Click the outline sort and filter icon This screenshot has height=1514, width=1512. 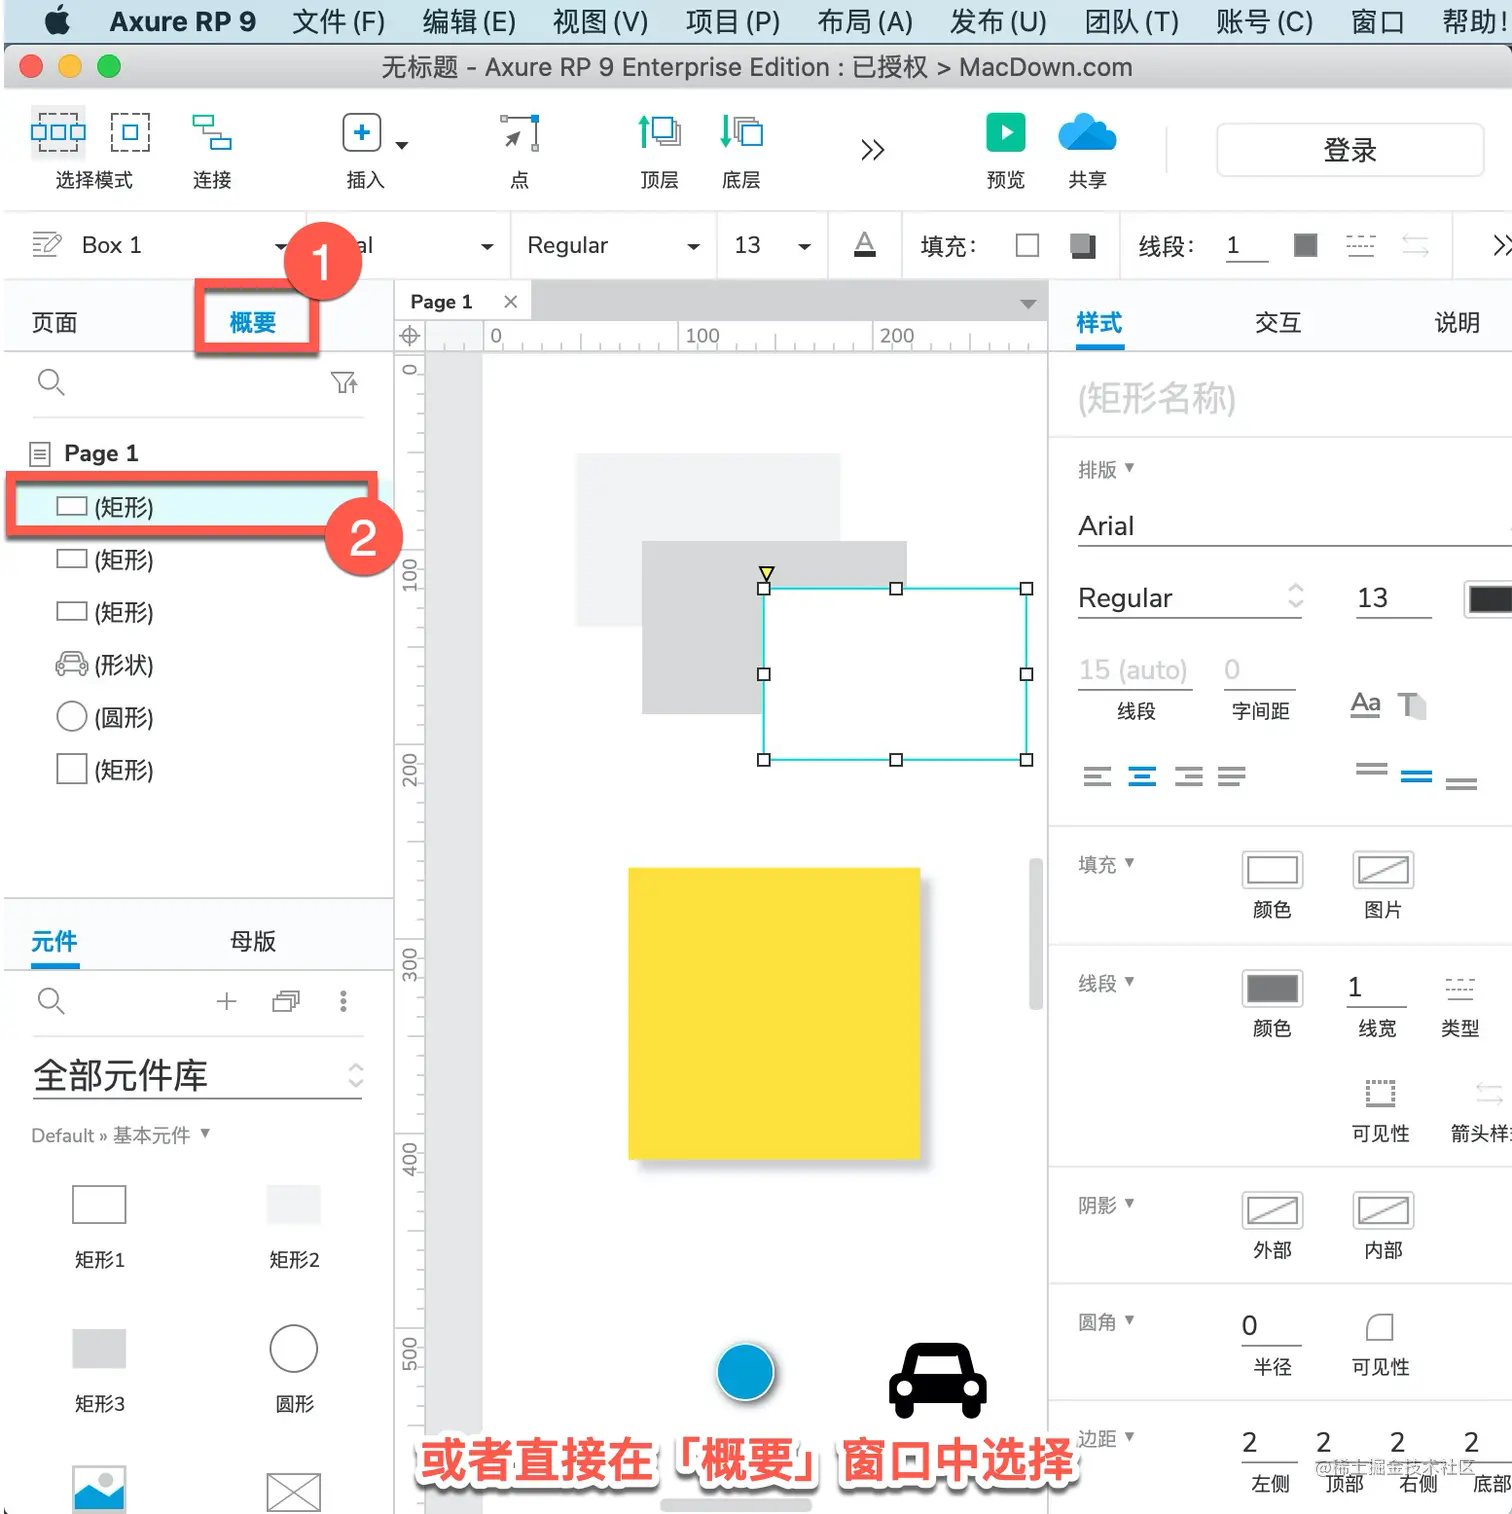[x=345, y=383]
